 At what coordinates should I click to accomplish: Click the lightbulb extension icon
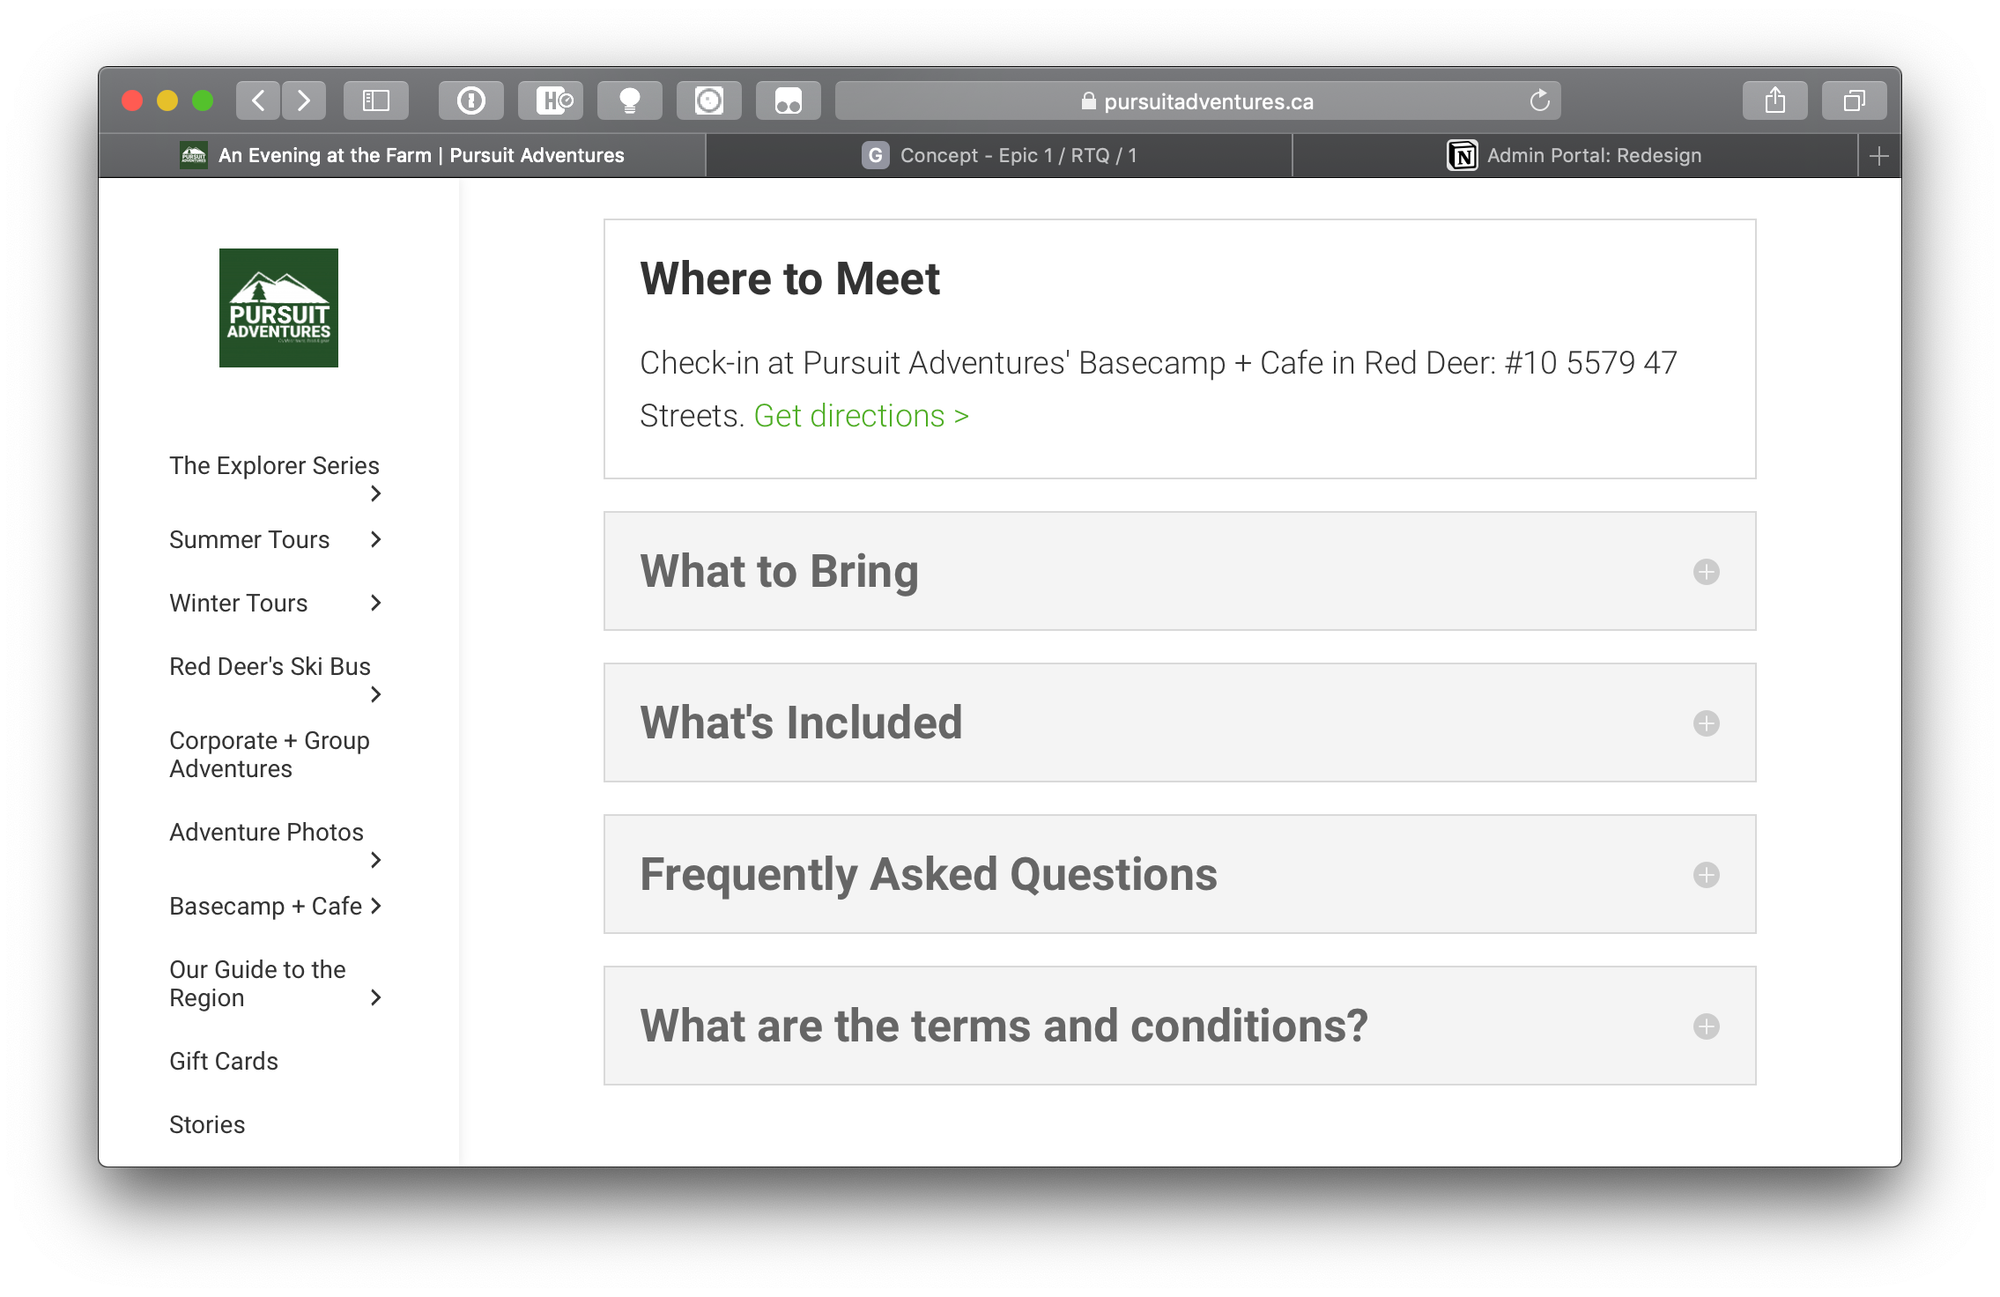tap(630, 101)
